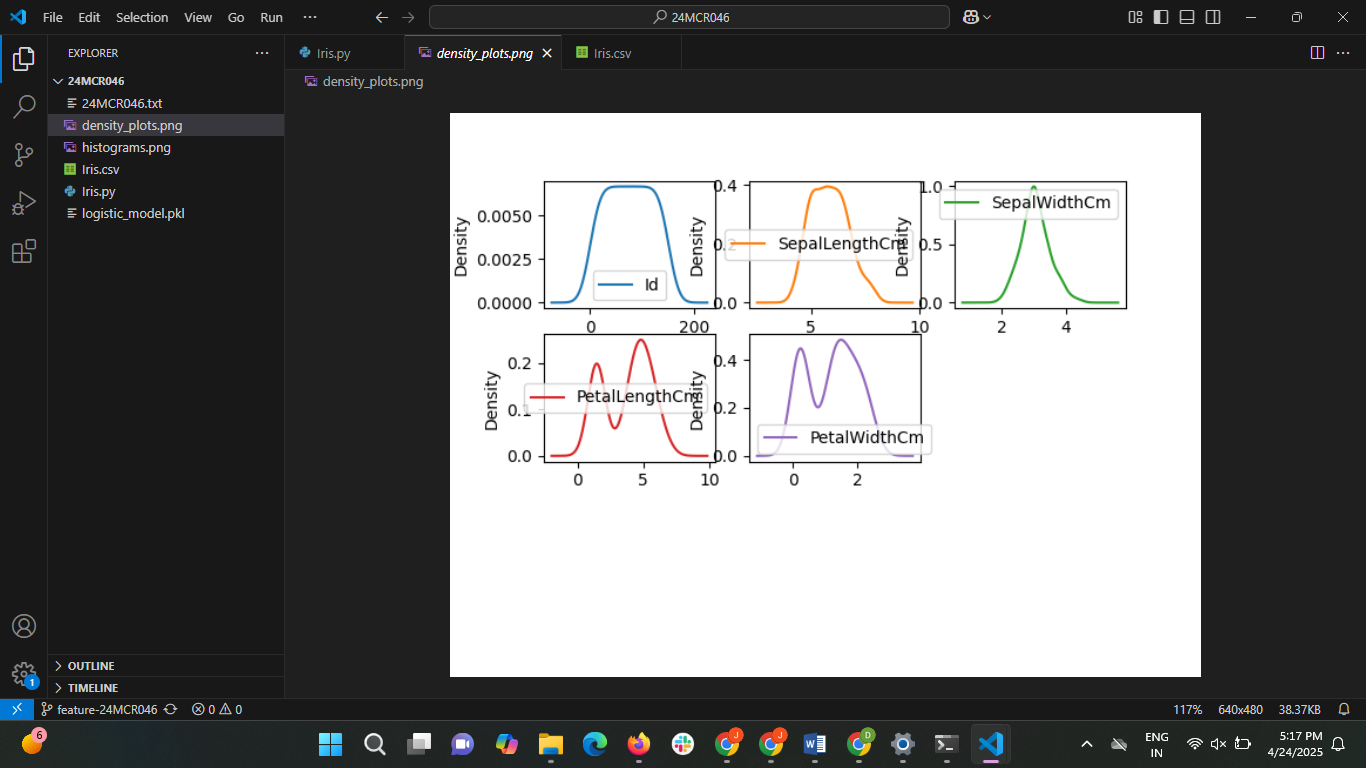Viewport: 1366px width, 768px height.
Task: Expand the Outline section
Action: coord(166,666)
